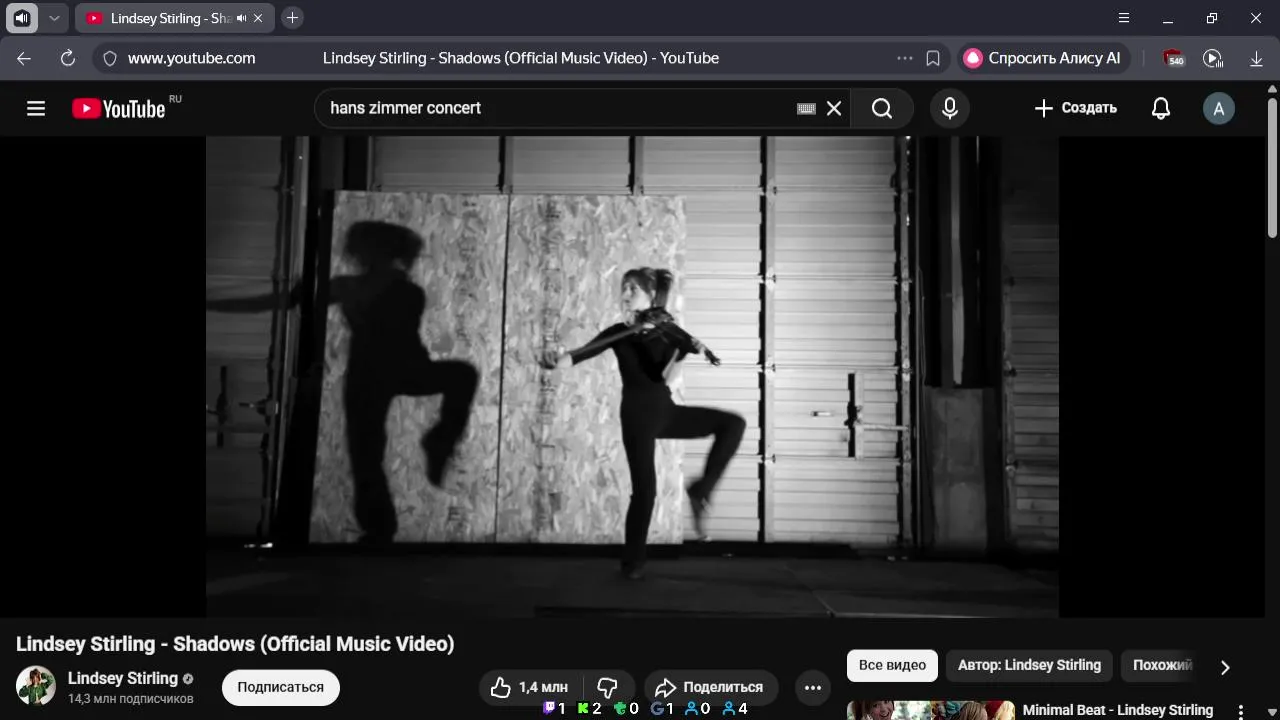Select the Все видео filter chip
Image resolution: width=1280 pixels, height=720 pixels.
tap(892, 665)
